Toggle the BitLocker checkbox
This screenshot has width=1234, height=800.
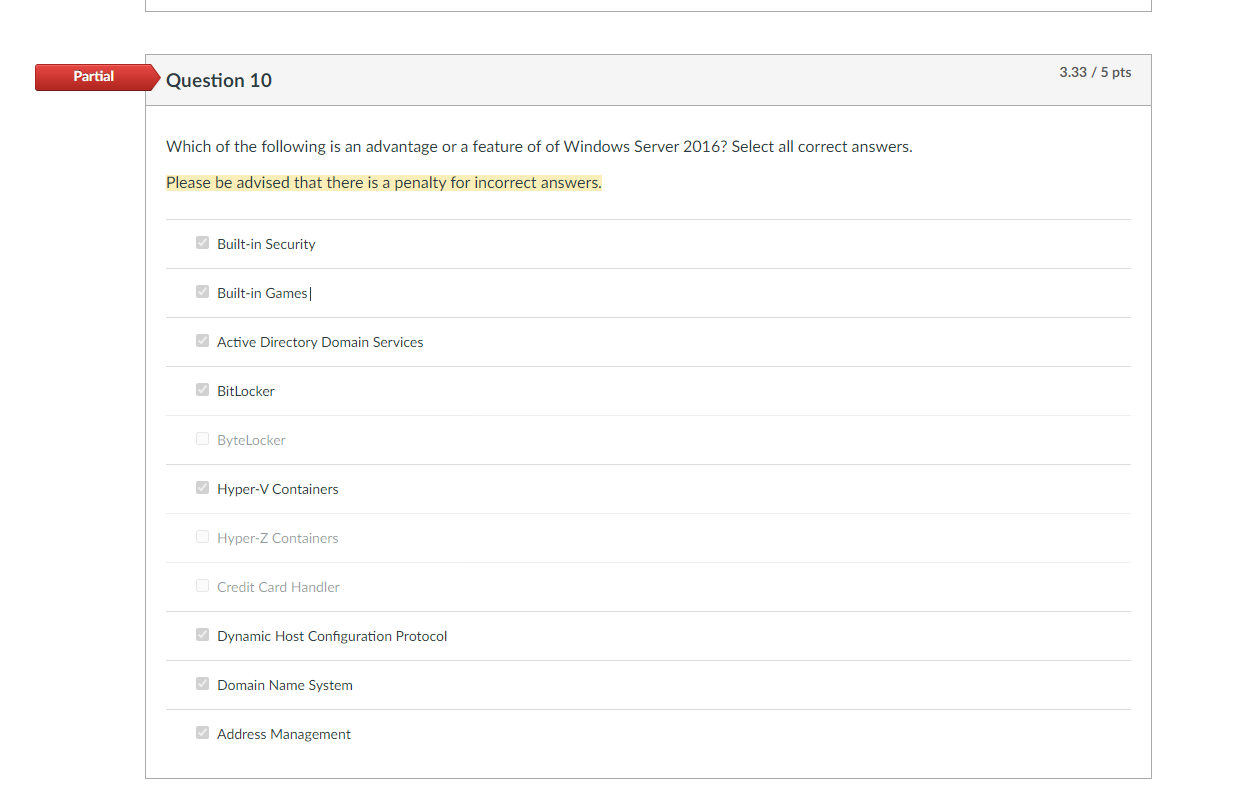tap(202, 390)
